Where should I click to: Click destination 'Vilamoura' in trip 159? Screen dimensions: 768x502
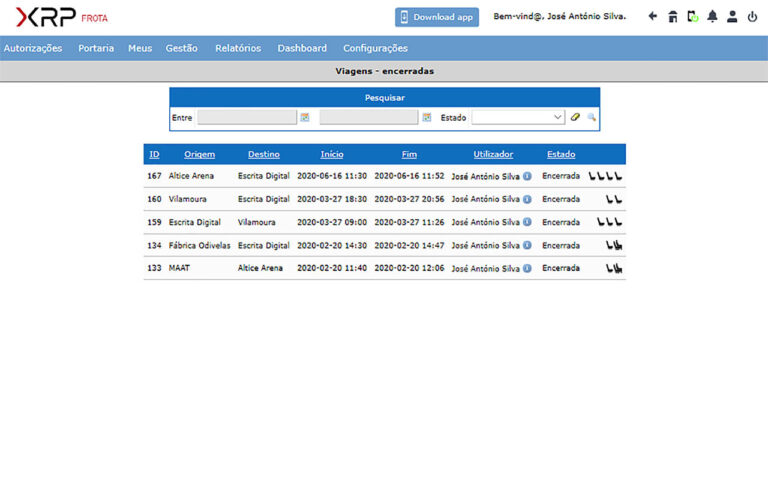257,222
